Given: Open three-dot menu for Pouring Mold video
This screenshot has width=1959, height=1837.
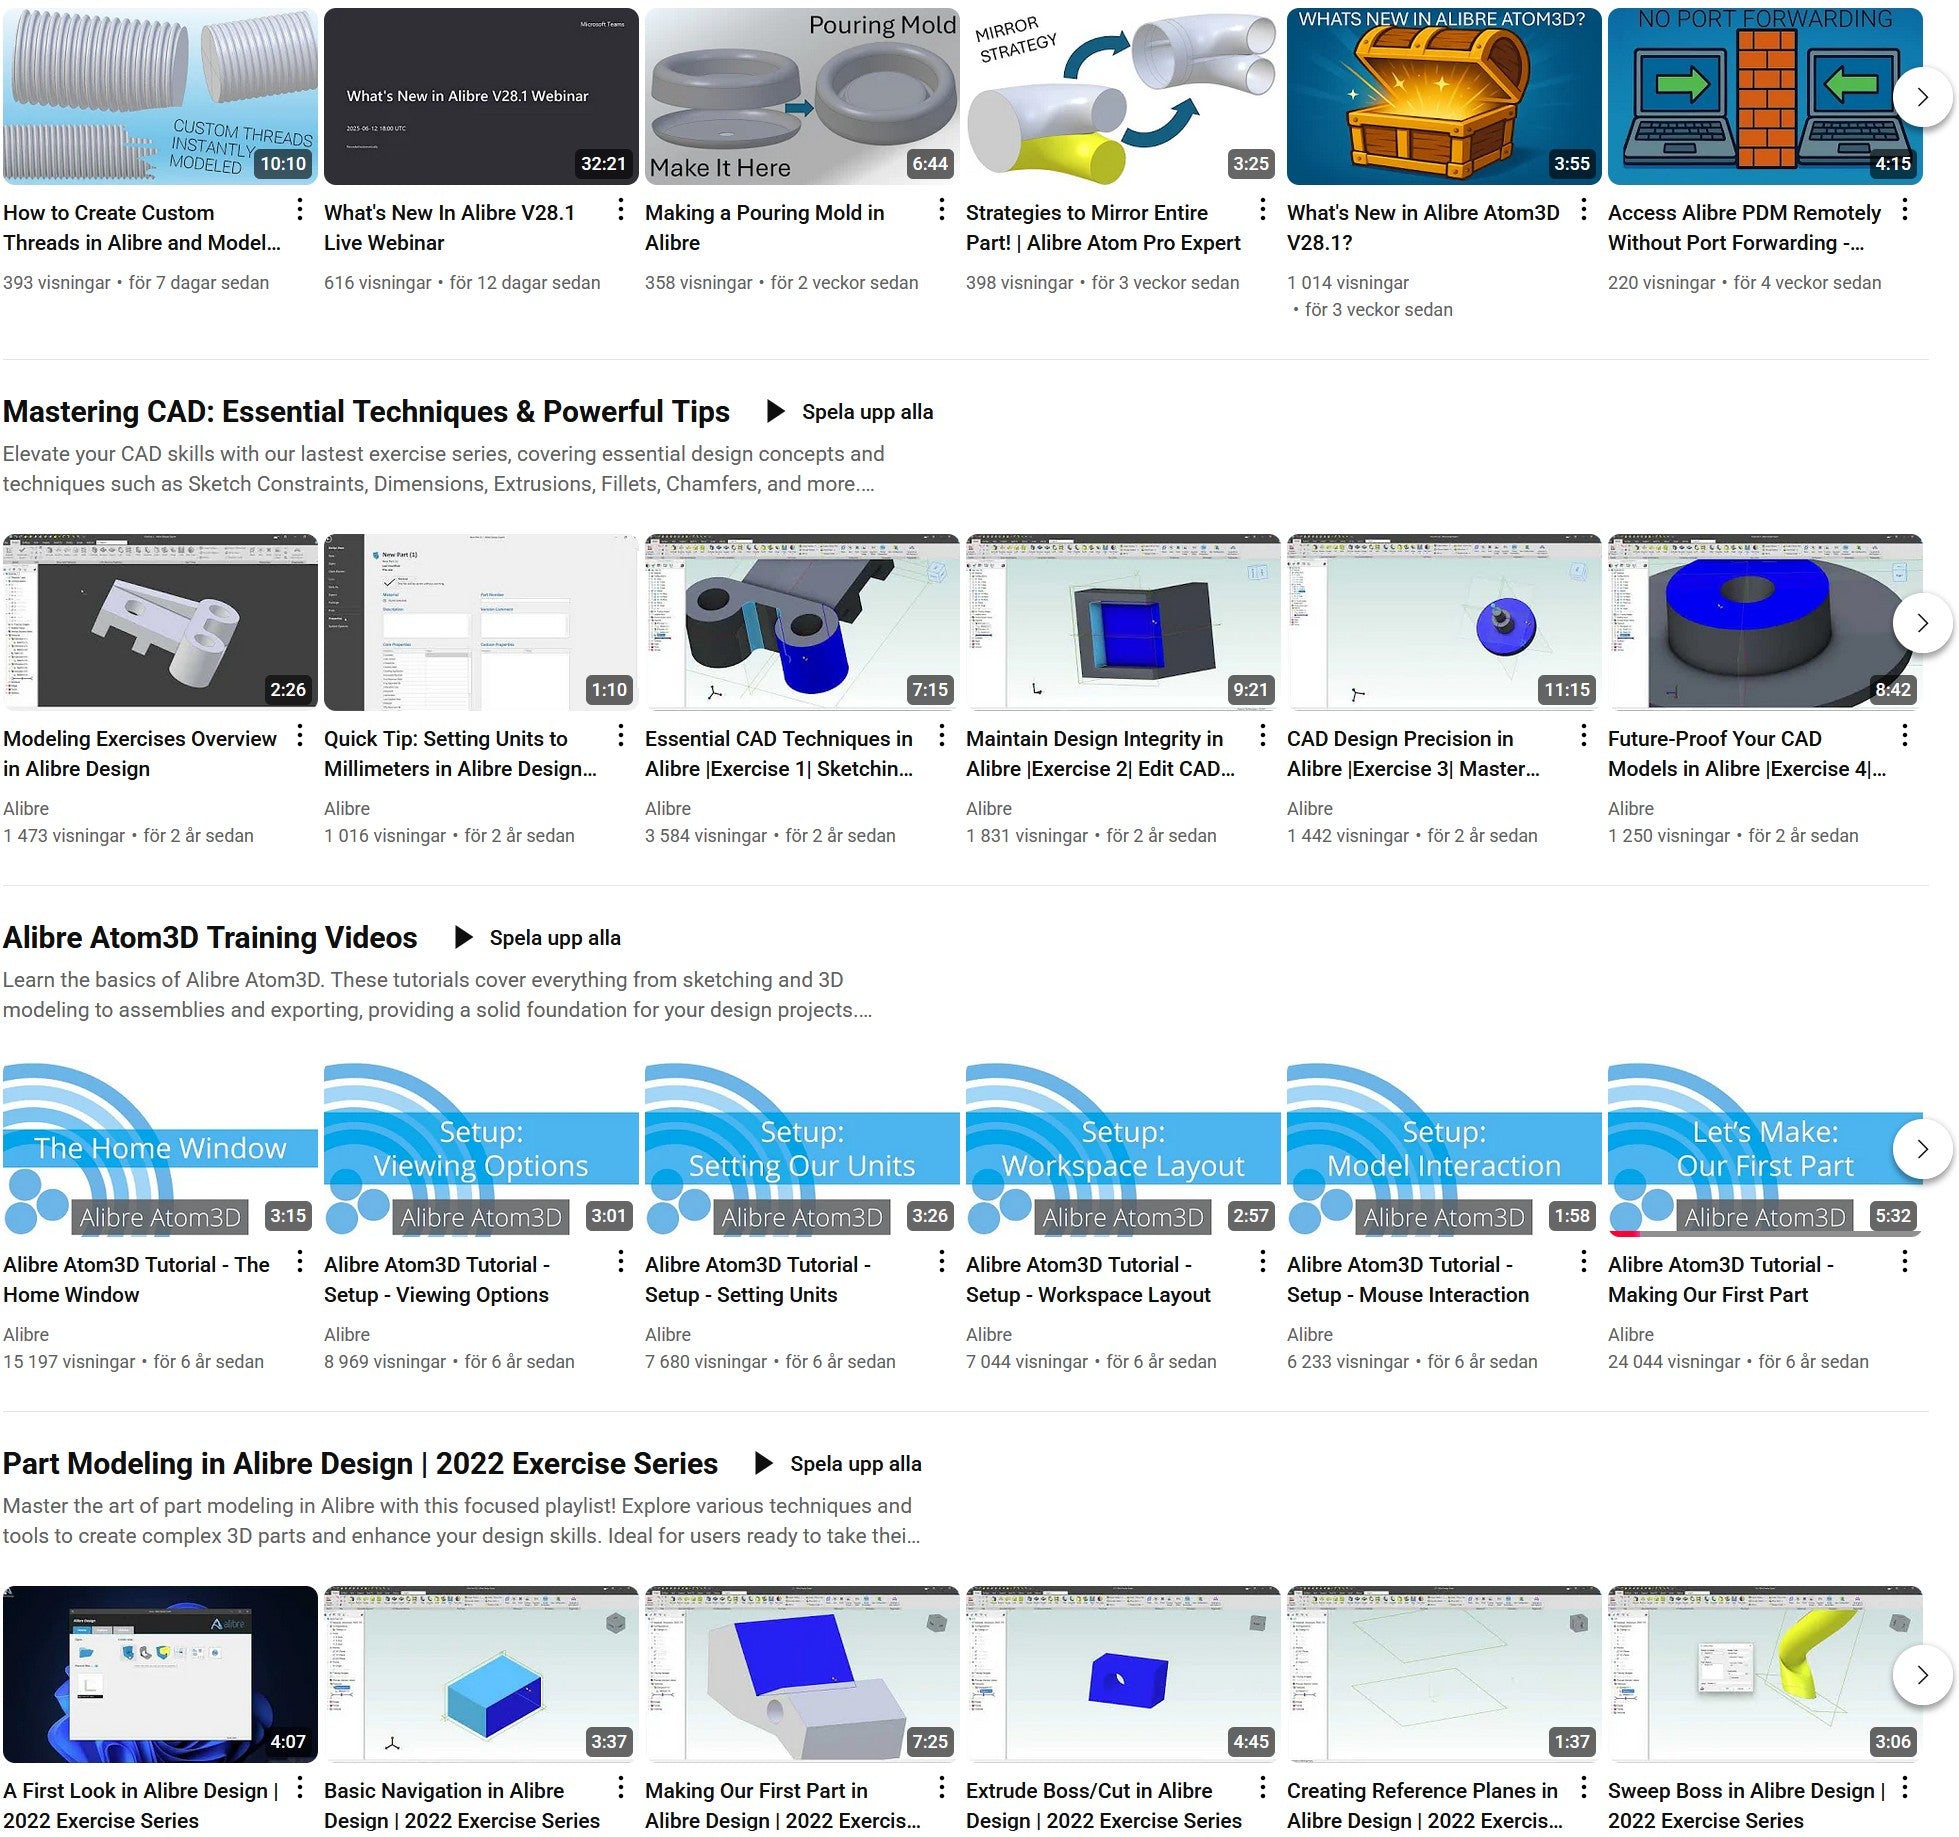Looking at the screenshot, I should click(942, 210).
